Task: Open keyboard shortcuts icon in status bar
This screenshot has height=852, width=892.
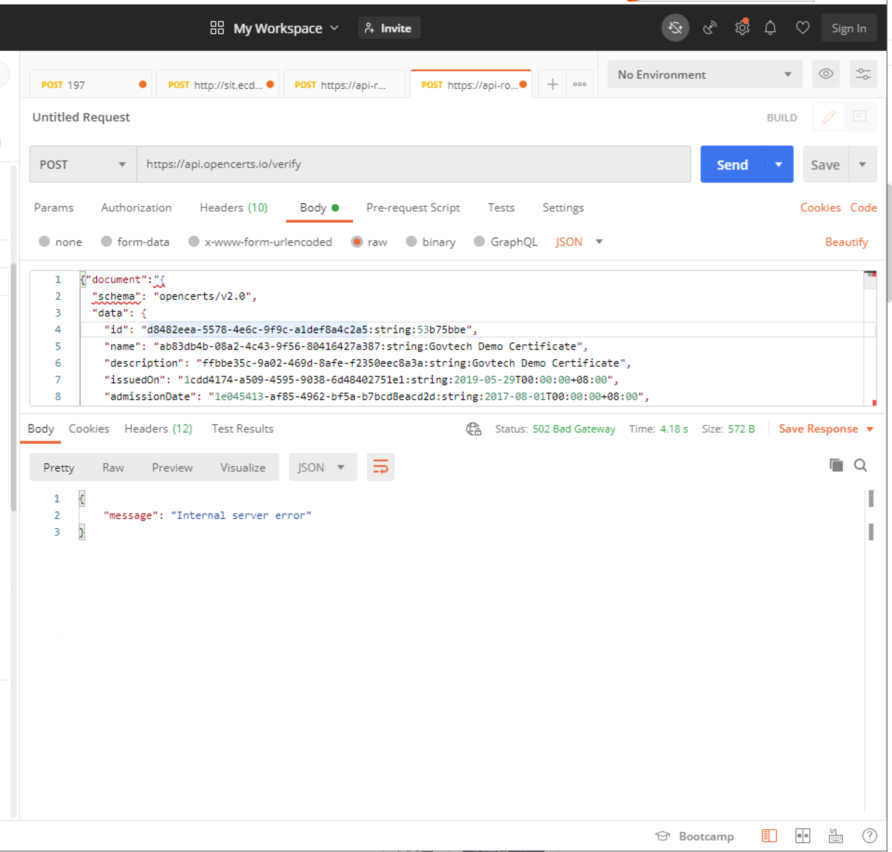Action: tap(835, 835)
